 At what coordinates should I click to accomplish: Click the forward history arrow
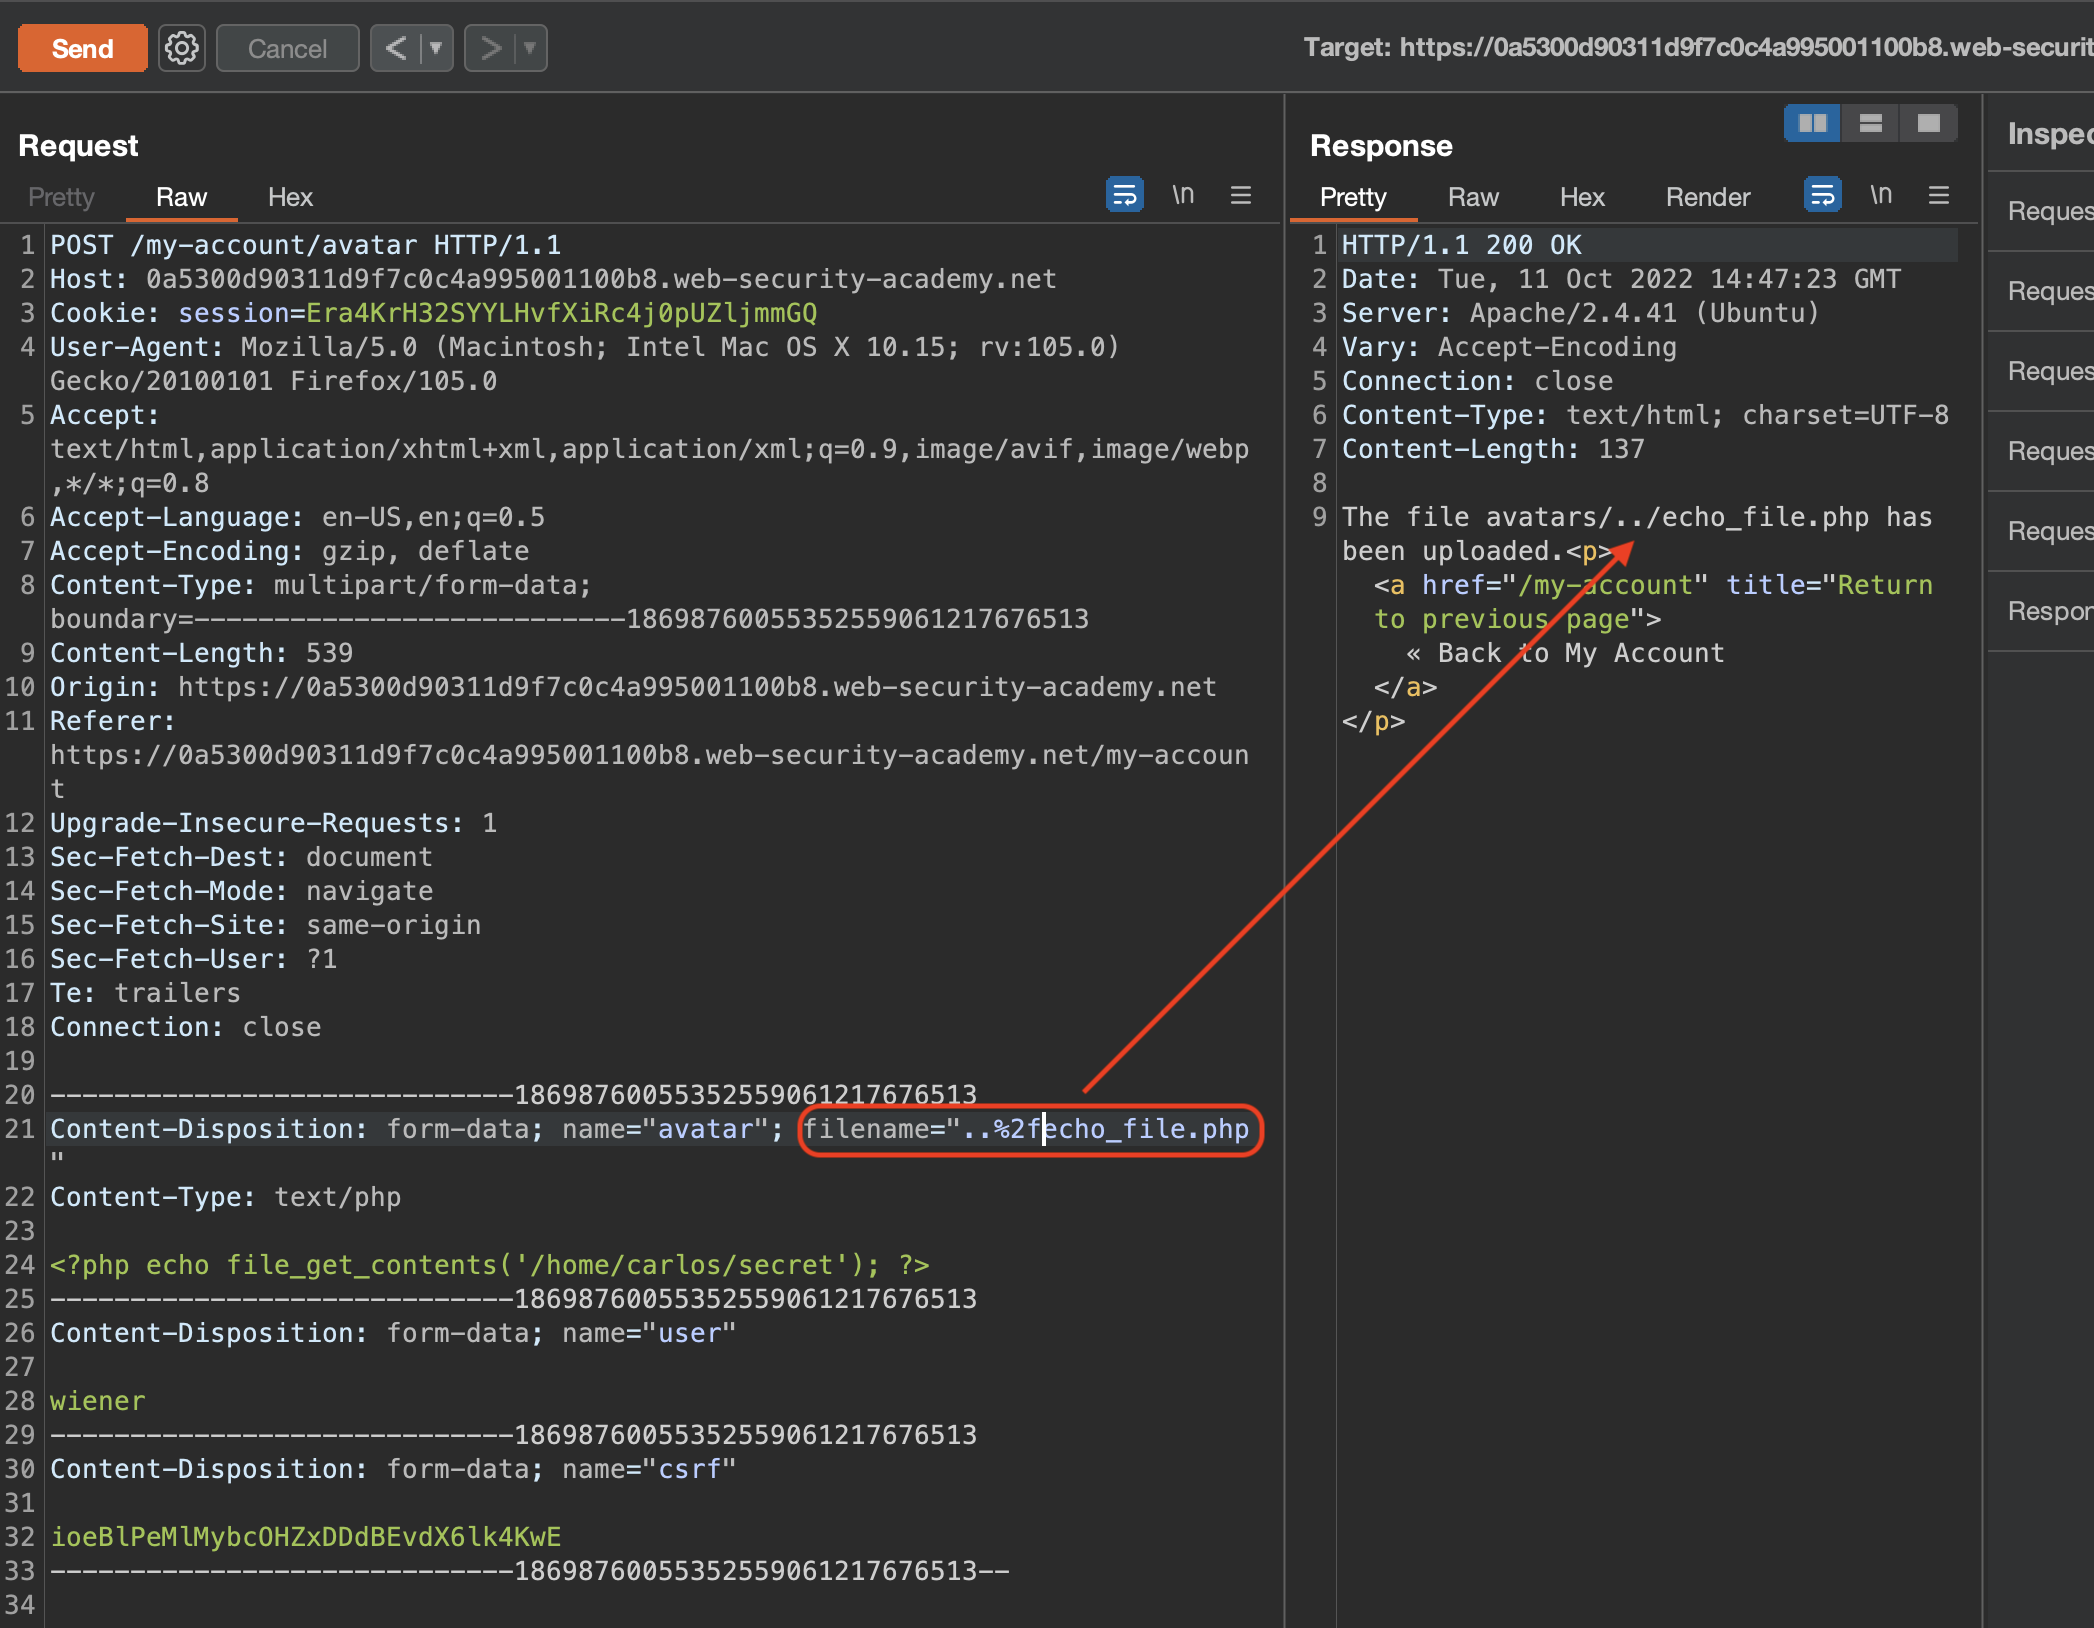tap(490, 48)
